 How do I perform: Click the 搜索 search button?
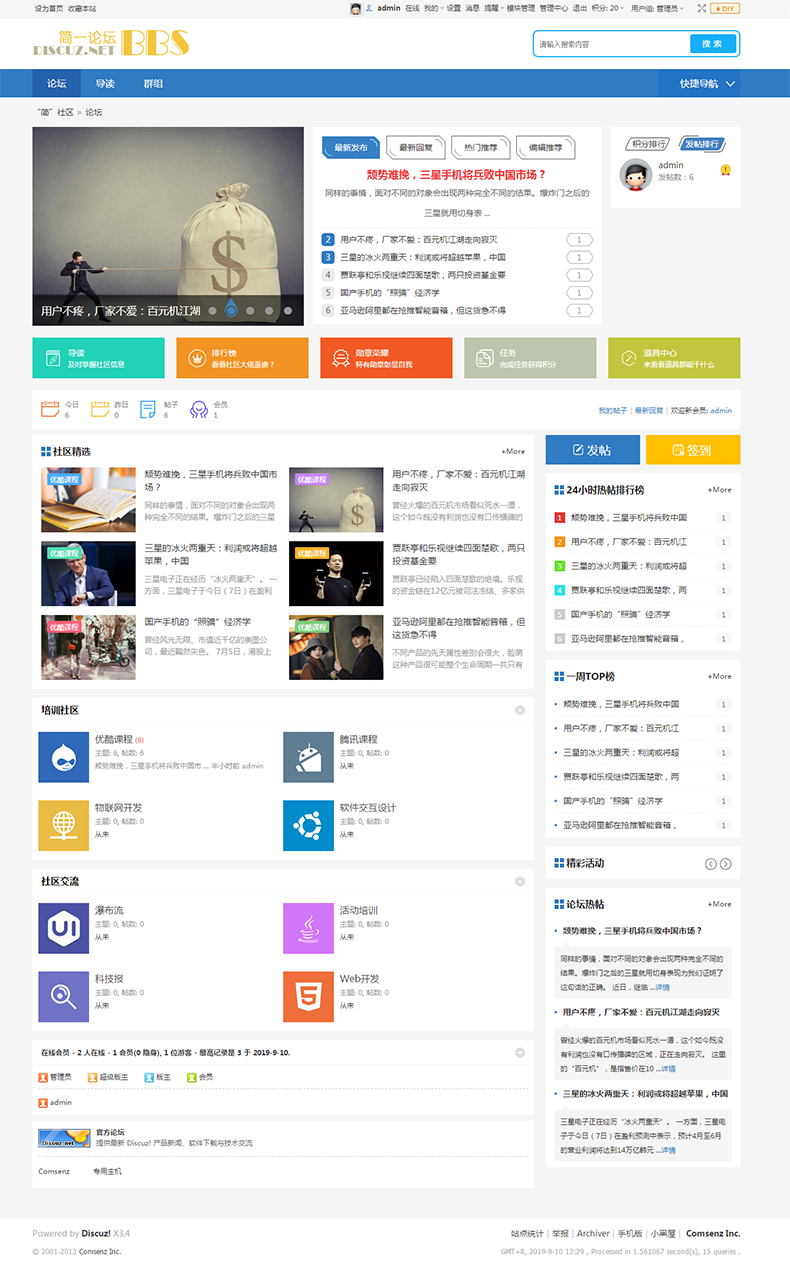(x=712, y=44)
